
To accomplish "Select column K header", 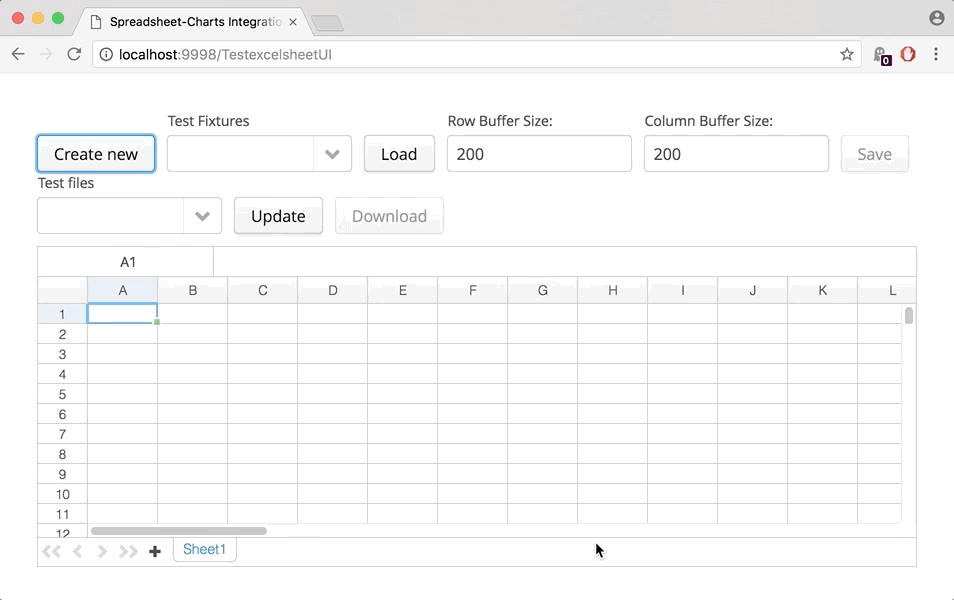I will (x=822, y=290).
